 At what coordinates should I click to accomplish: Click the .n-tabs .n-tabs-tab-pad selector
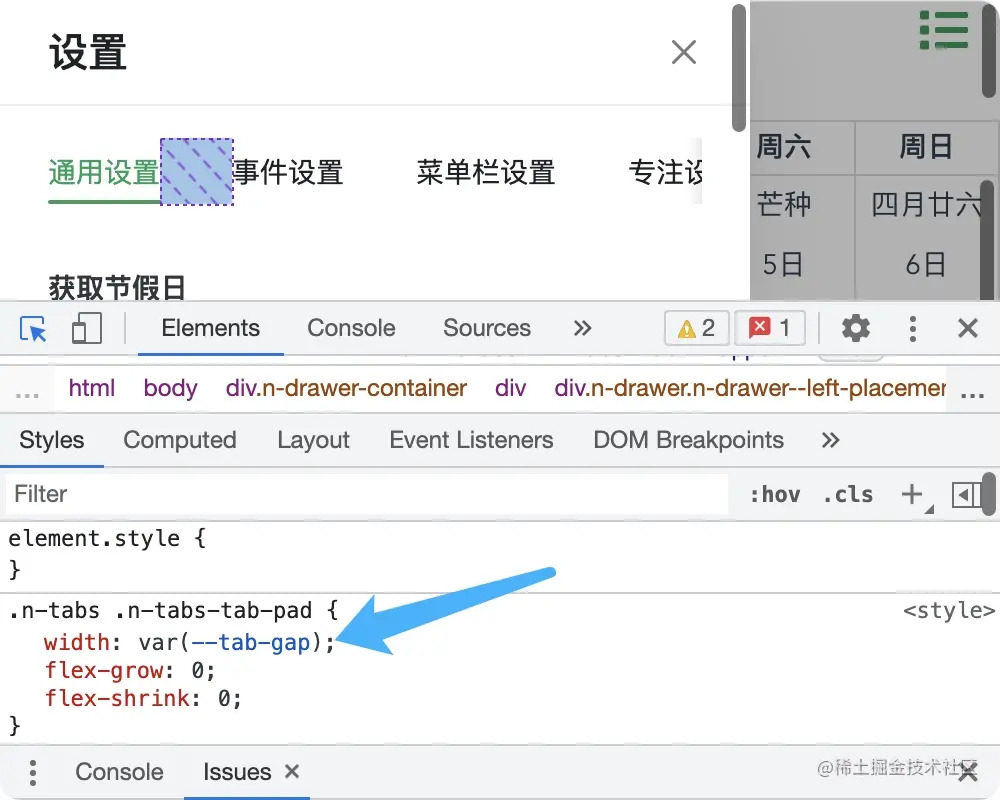point(160,611)
